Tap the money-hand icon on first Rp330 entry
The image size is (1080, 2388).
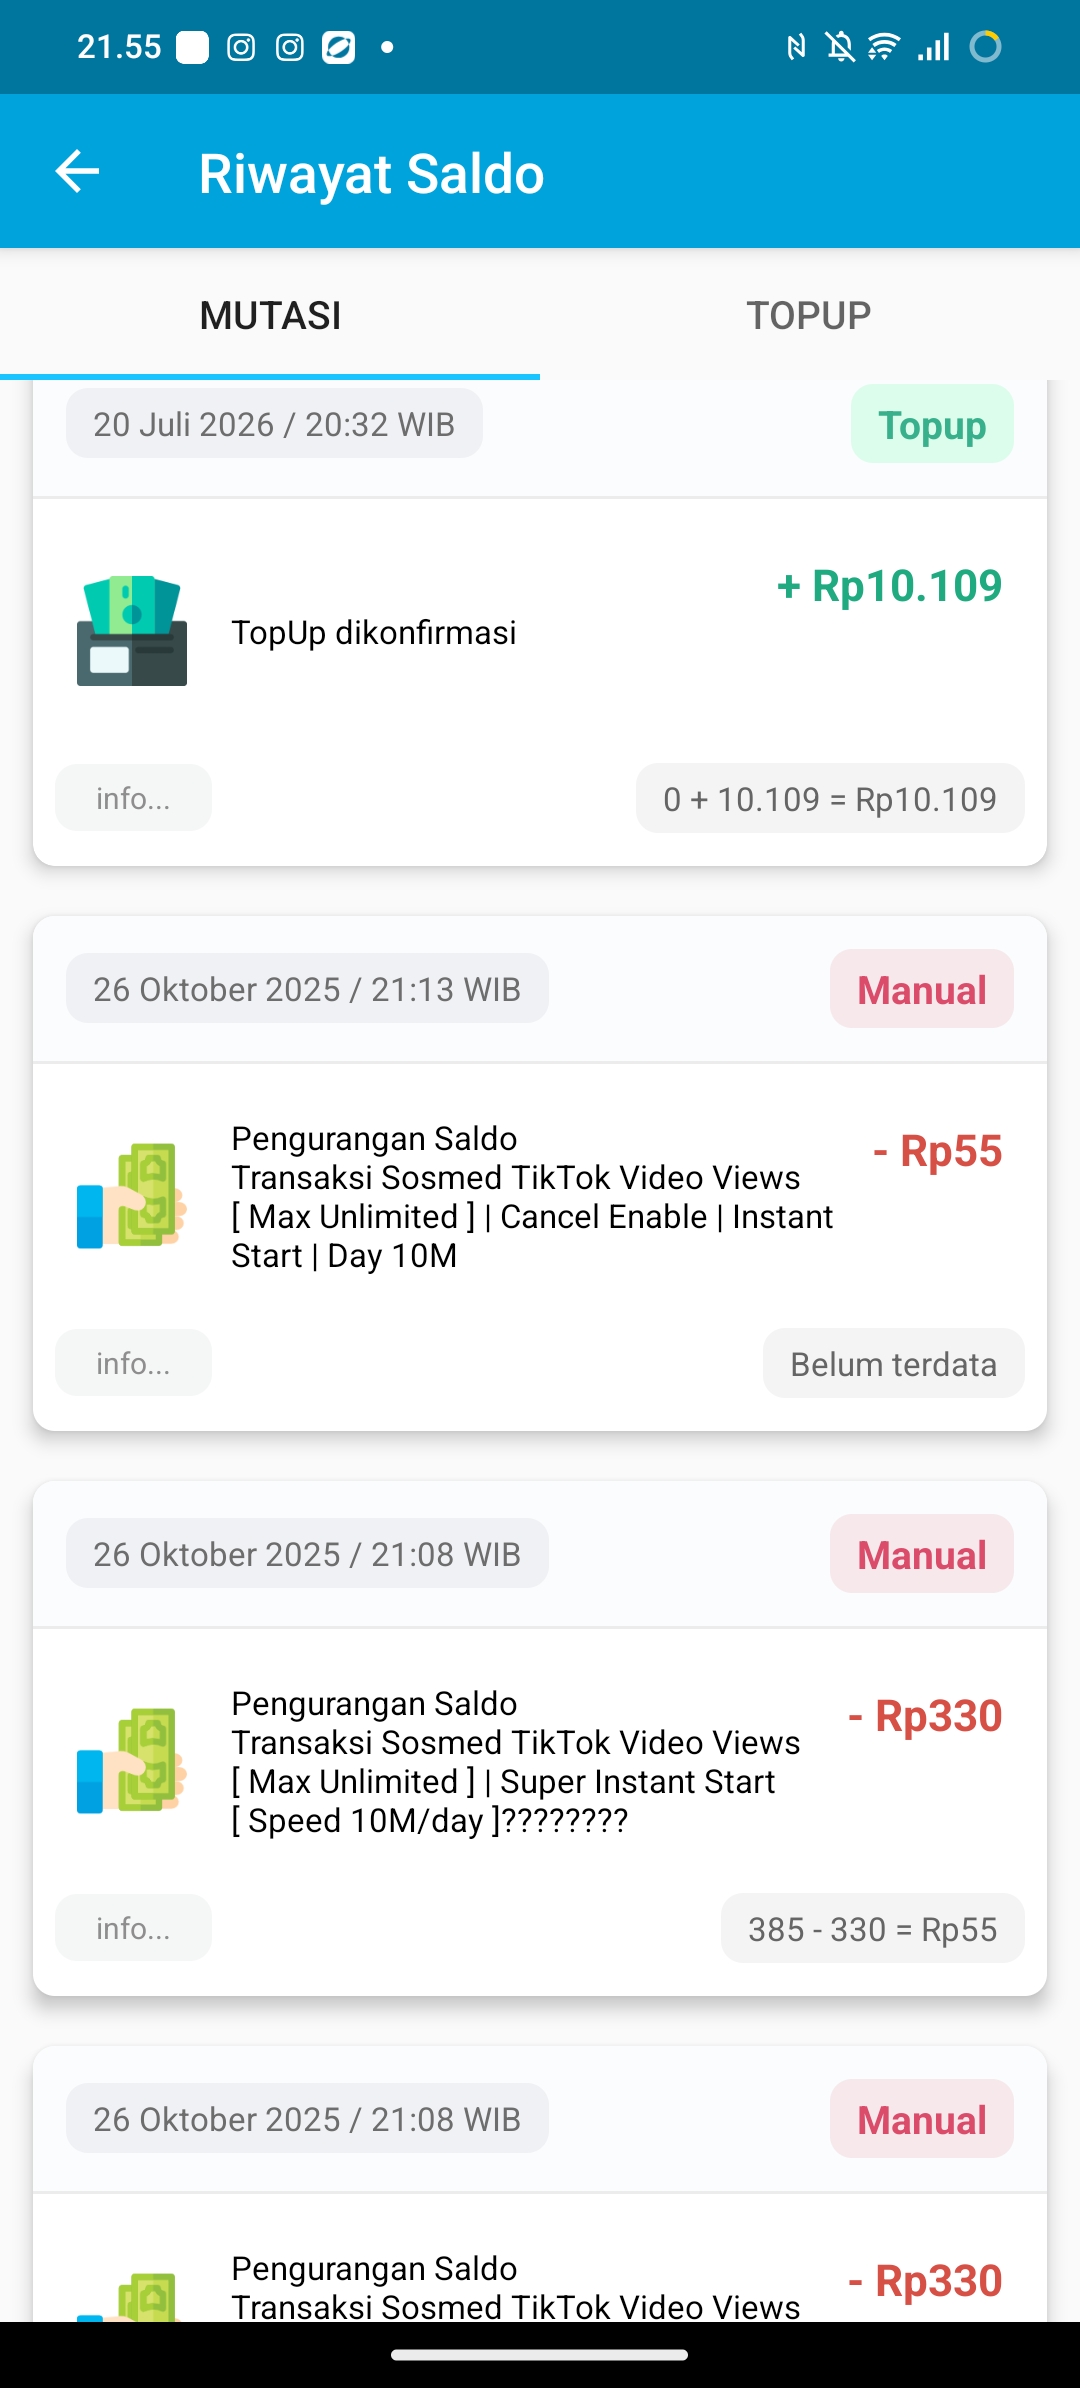click(x=132, y=1761)
